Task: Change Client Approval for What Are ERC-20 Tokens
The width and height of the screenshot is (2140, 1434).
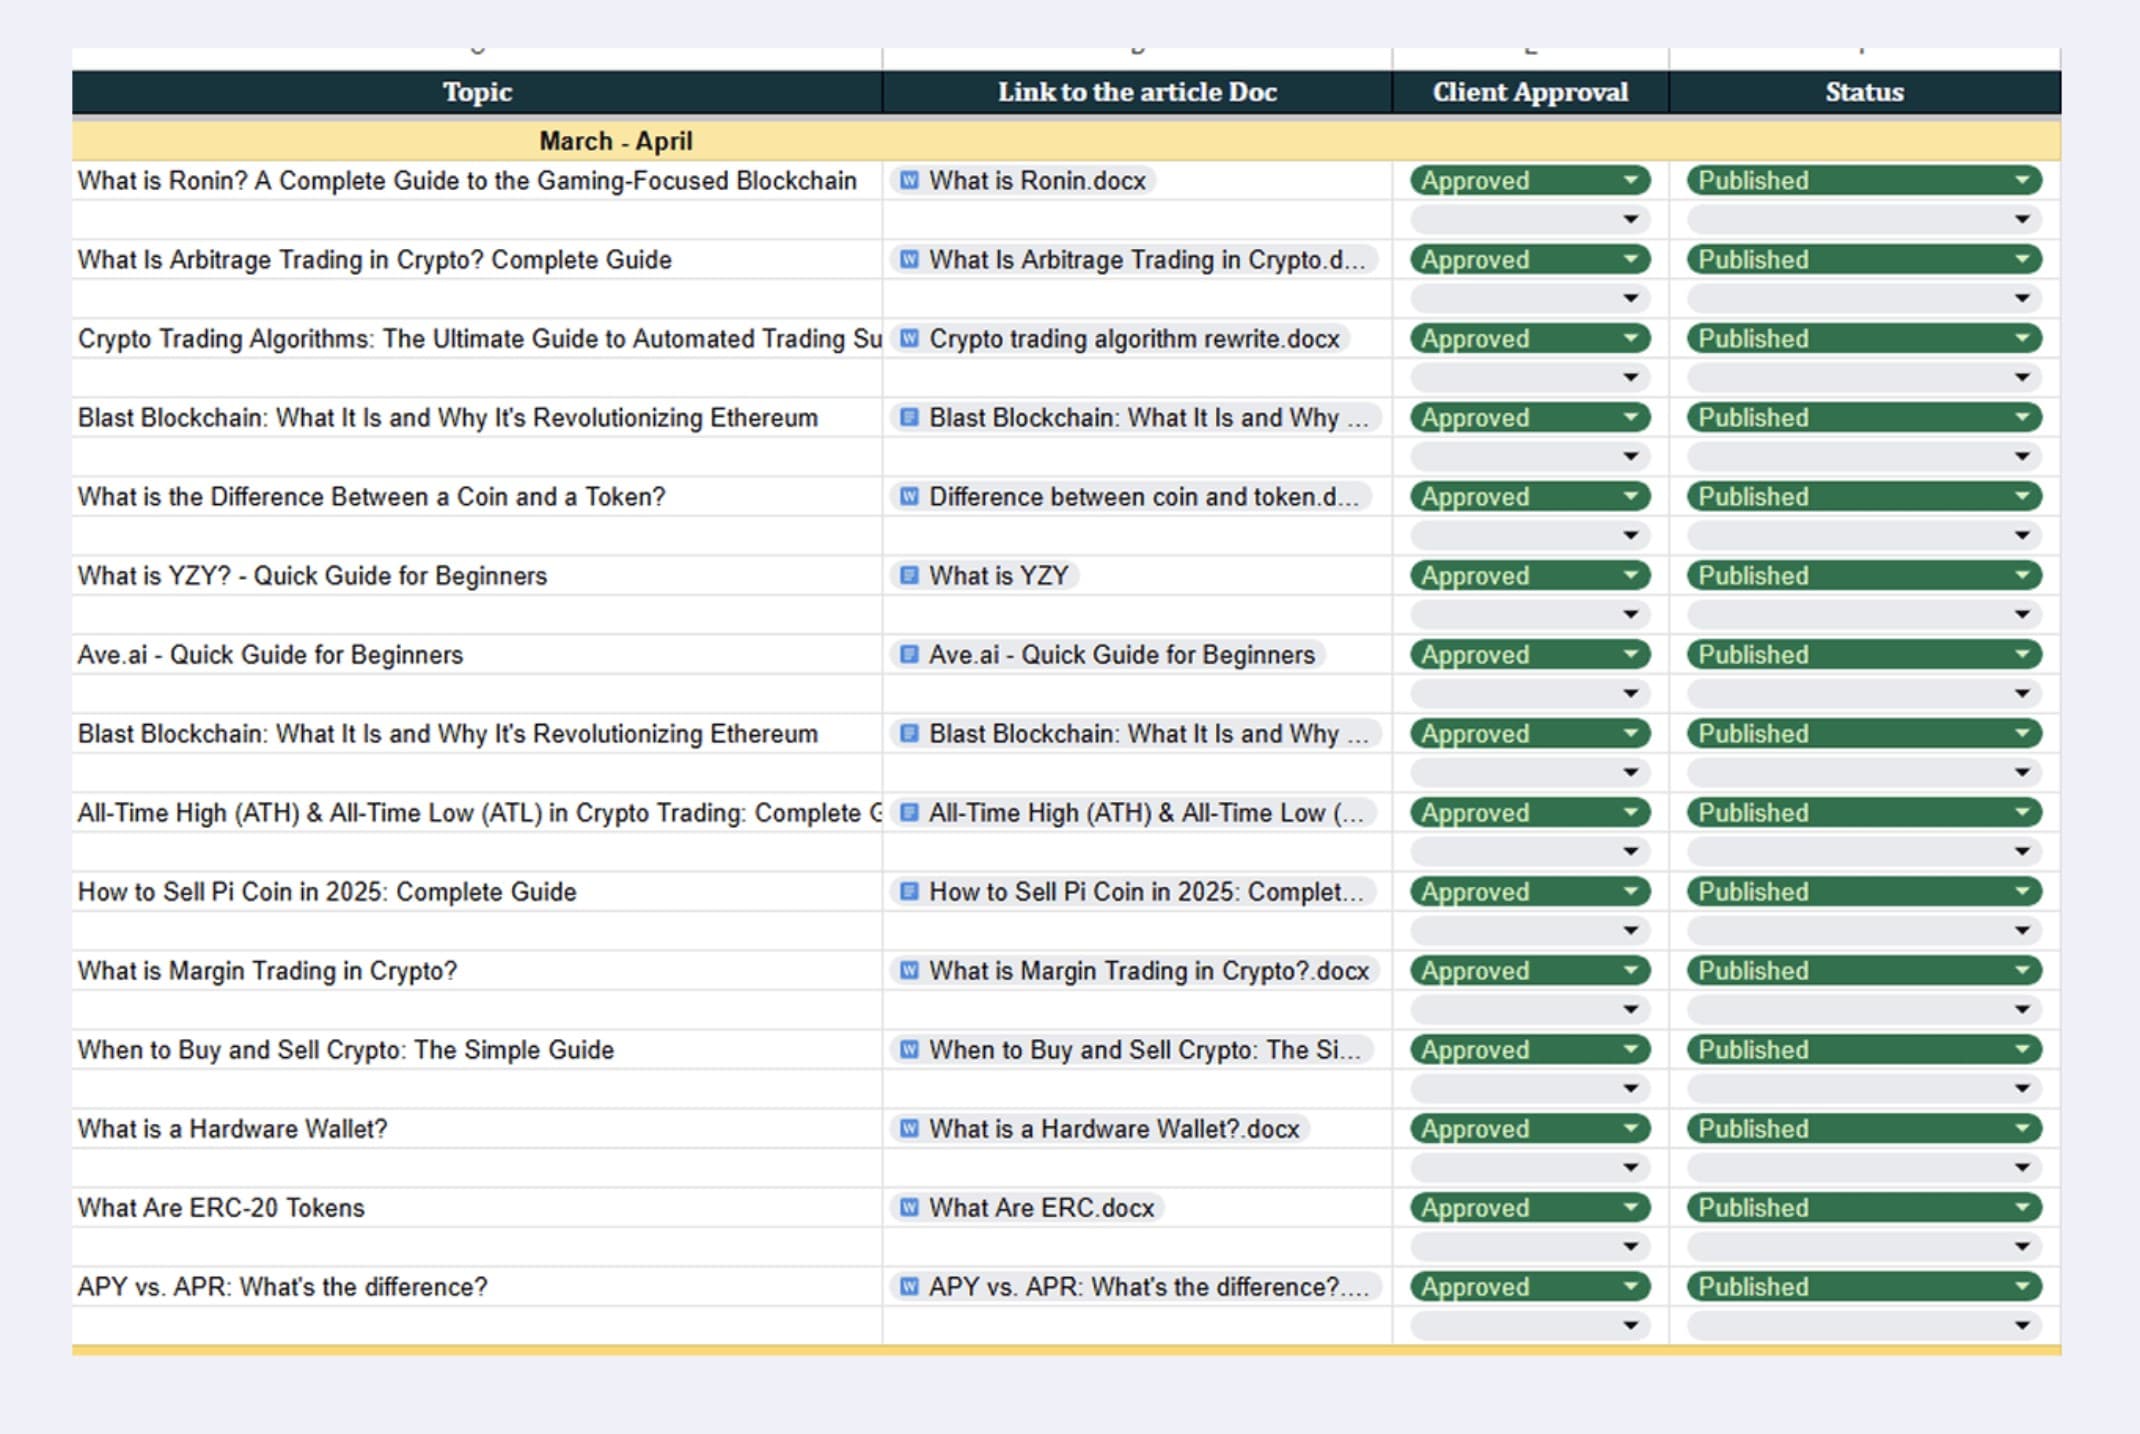Action: pos(1530,1208)
